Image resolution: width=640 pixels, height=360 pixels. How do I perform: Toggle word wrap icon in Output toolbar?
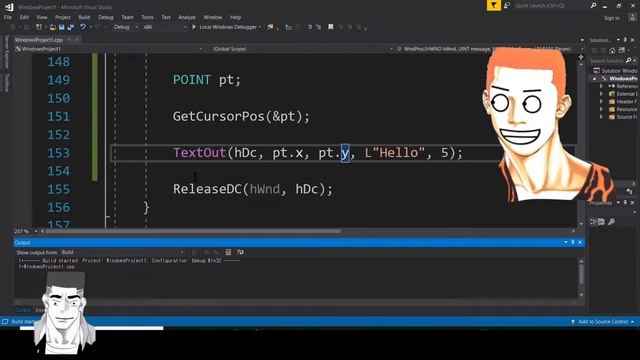(x=240, y=252)
